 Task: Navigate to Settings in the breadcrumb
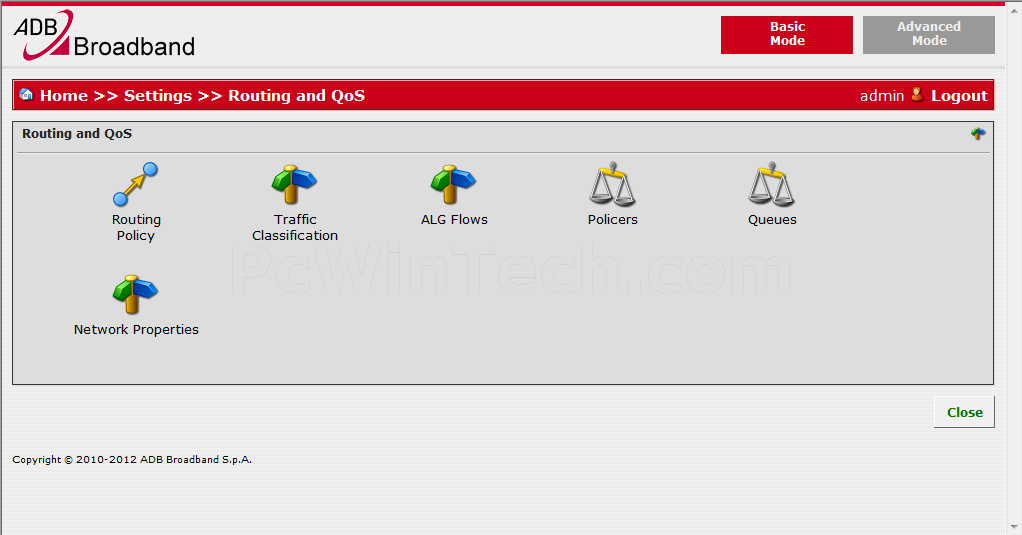tap(158, 96)
